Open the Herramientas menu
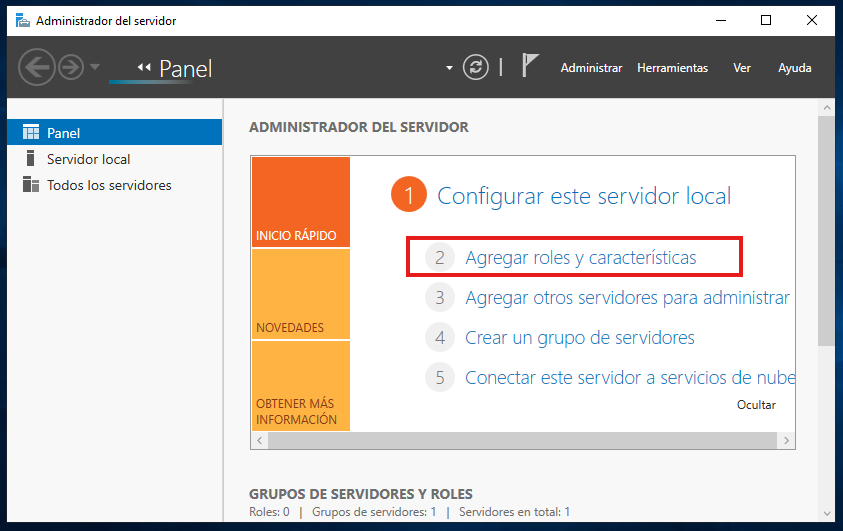This screenshot has width=843, height=531. [673, 68]
